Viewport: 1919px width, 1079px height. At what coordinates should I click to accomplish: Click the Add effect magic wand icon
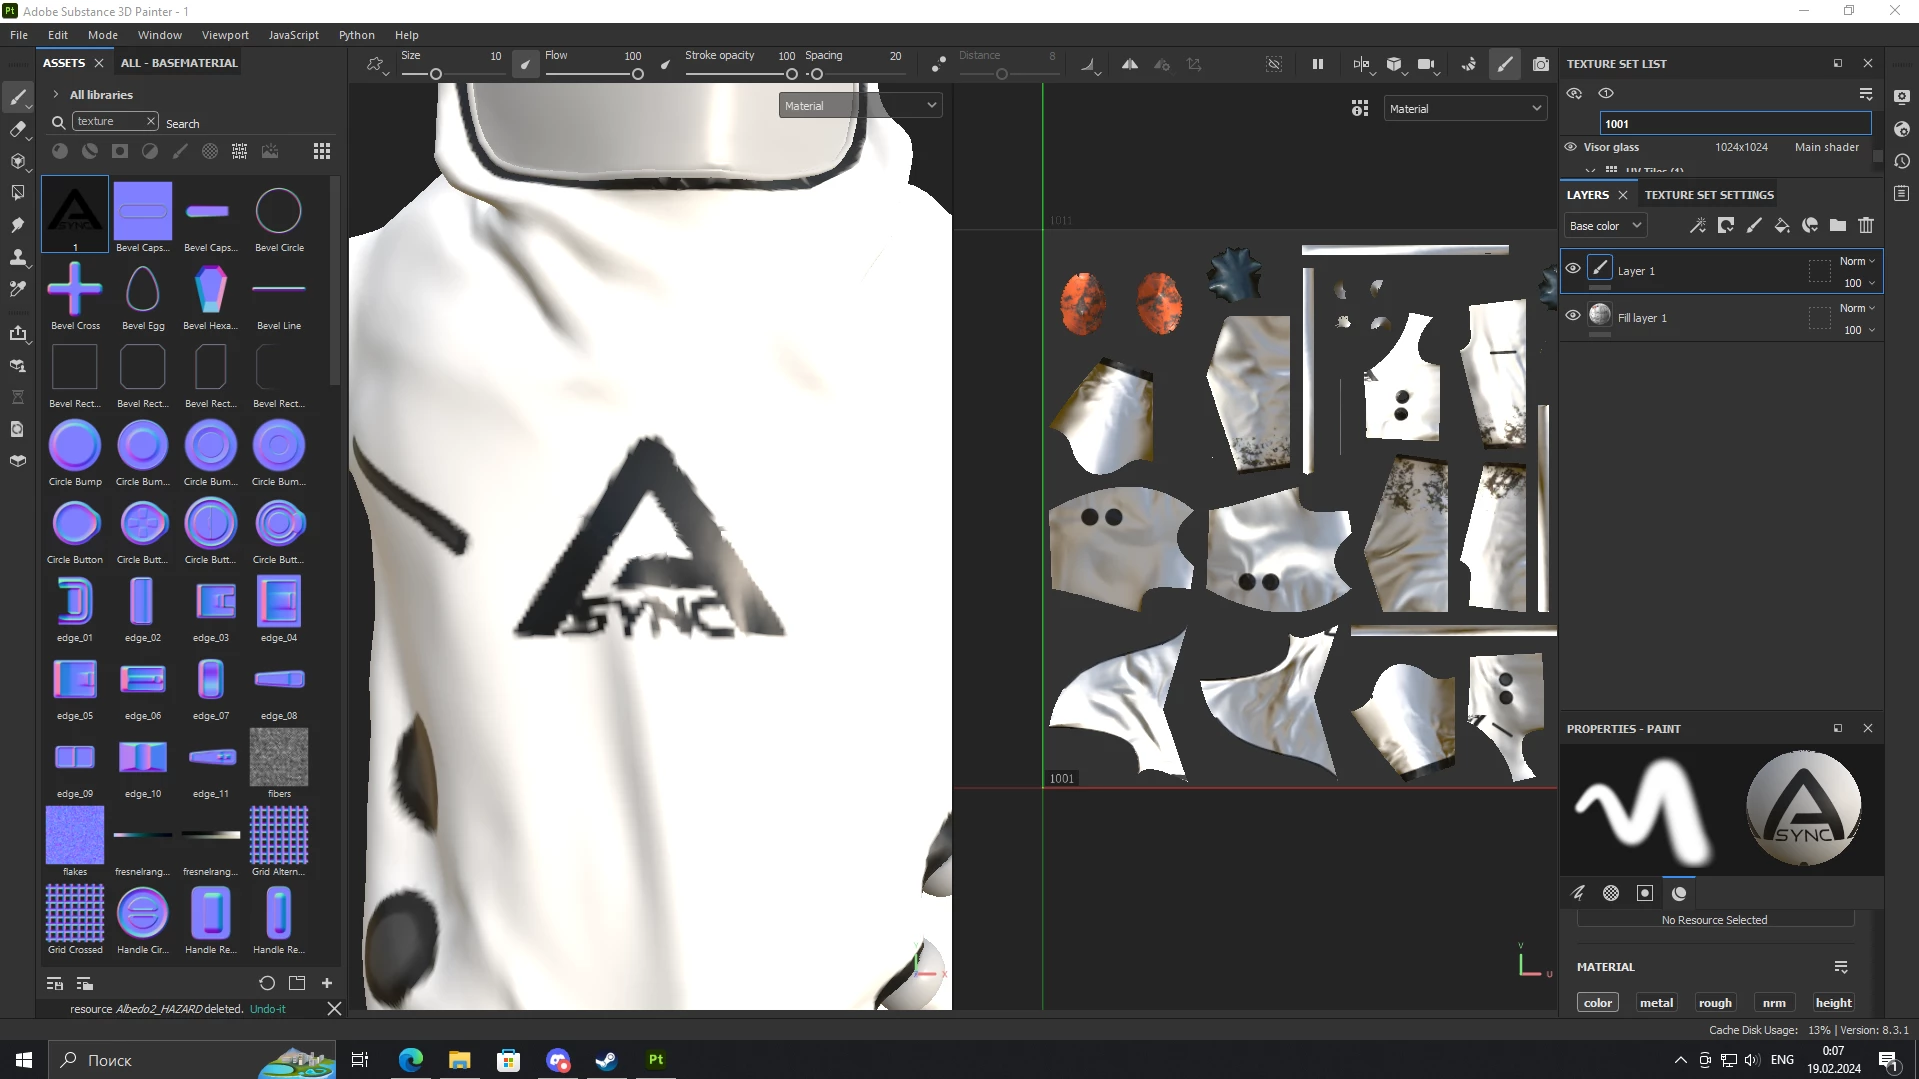(x=1698, y=226)
